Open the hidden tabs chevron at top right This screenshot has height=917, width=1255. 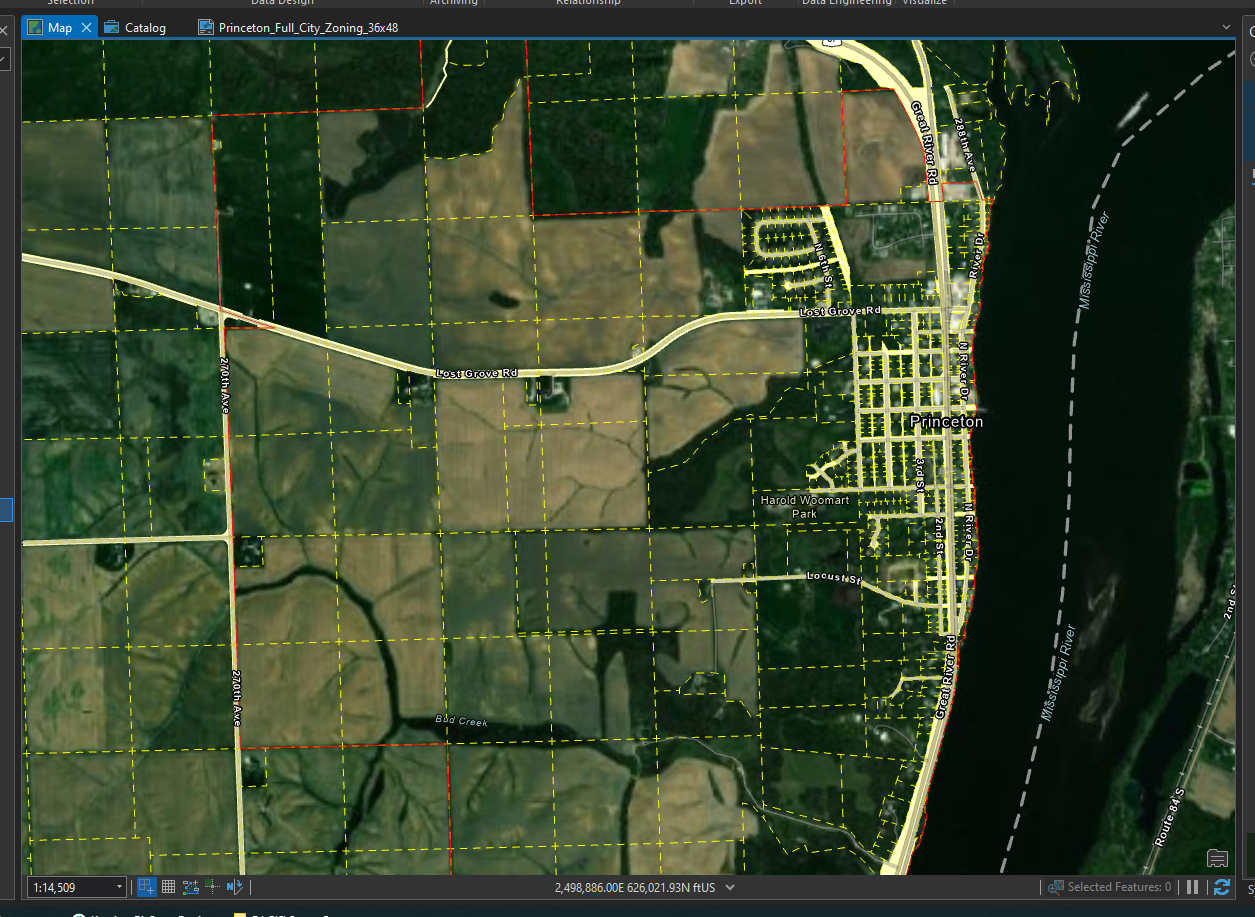[1226, 27]
